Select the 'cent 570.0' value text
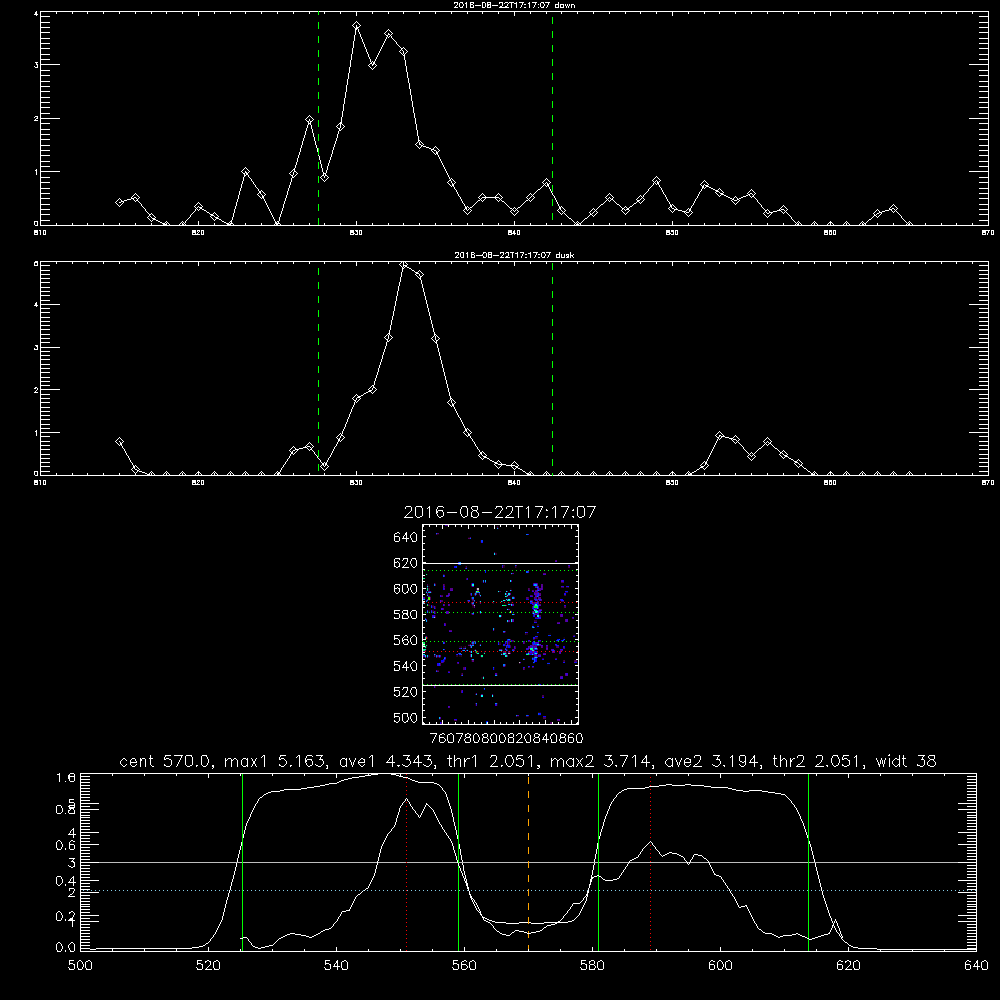 165,761
